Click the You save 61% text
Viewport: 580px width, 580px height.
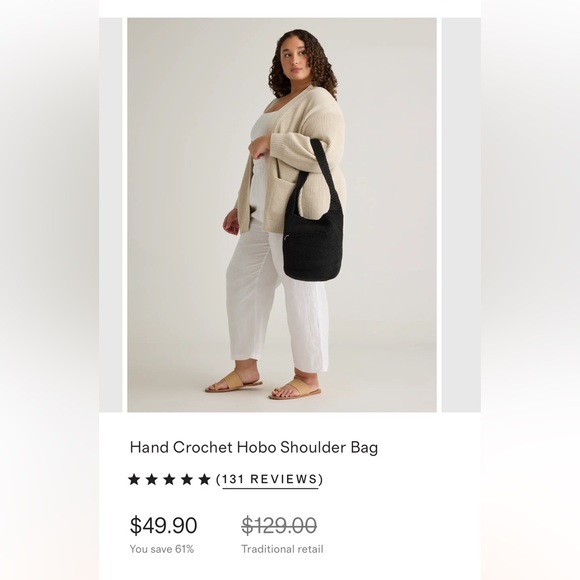(x=162, y=549)
